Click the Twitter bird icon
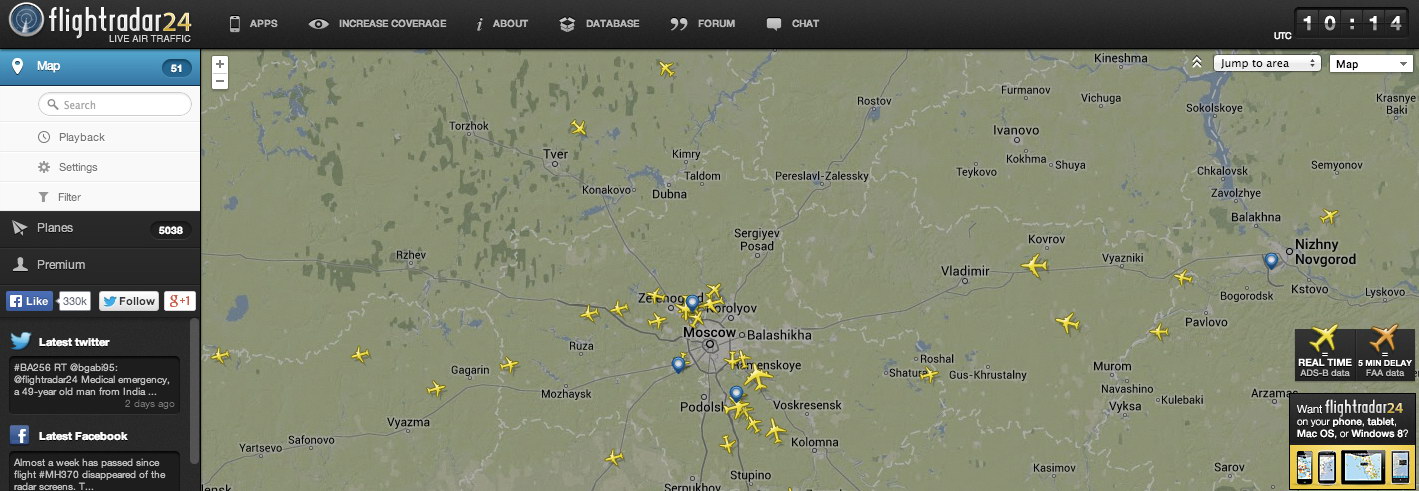This screenshot has width=1419, height=491. click(20, 341)
